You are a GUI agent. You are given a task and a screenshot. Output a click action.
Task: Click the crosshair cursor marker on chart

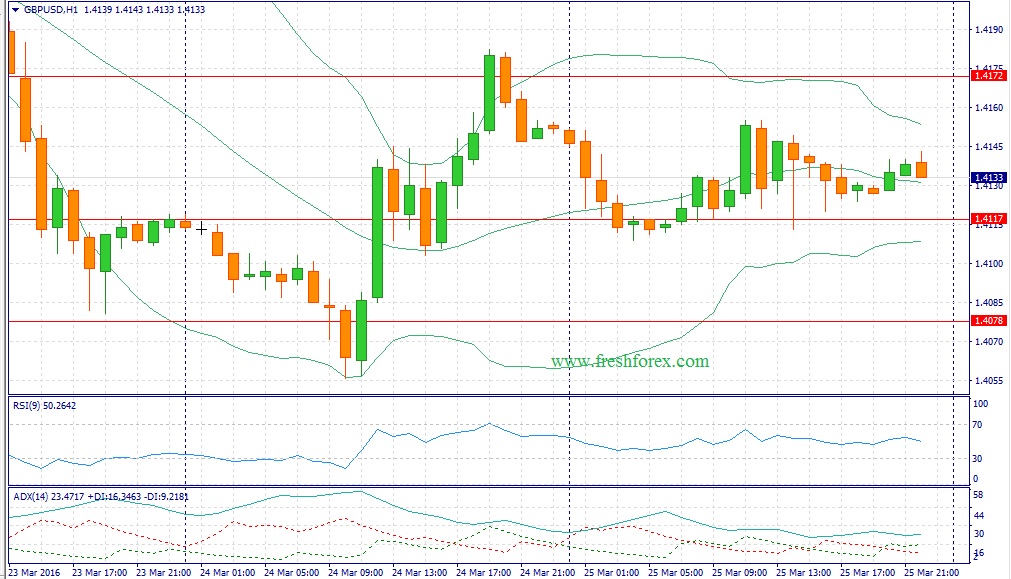(x=201, y=229)
